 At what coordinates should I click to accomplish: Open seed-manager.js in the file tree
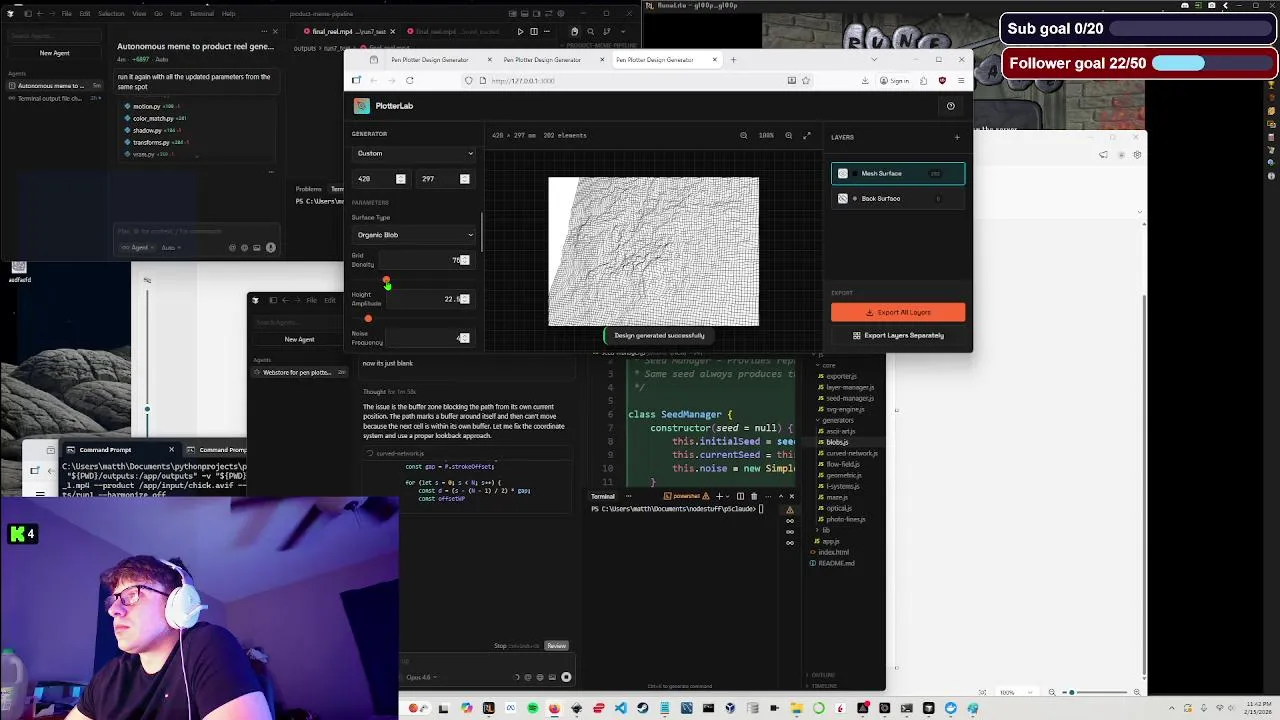coord(849,398)
